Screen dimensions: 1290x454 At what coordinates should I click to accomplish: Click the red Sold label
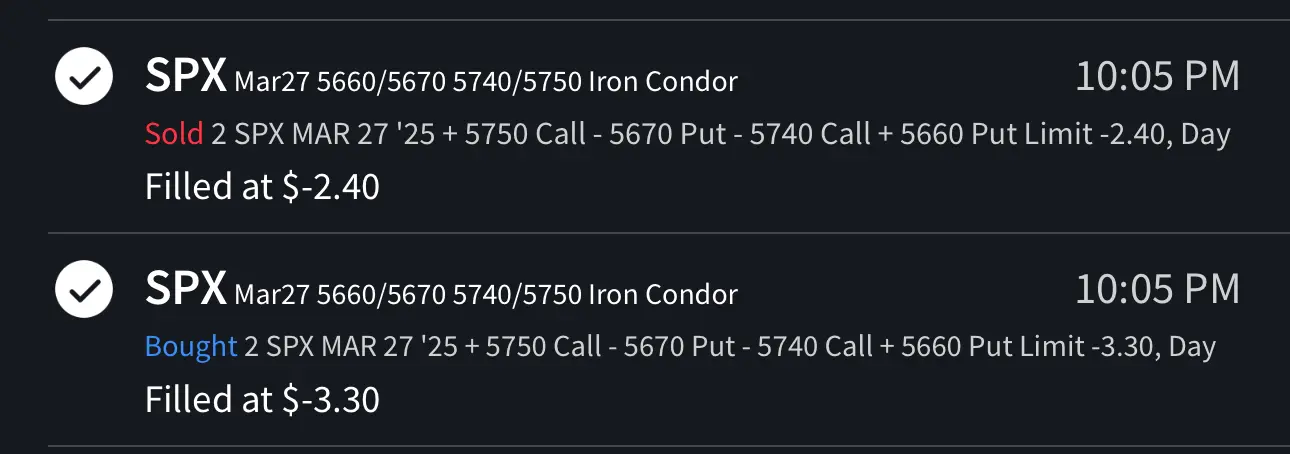(x=174, y=134)
